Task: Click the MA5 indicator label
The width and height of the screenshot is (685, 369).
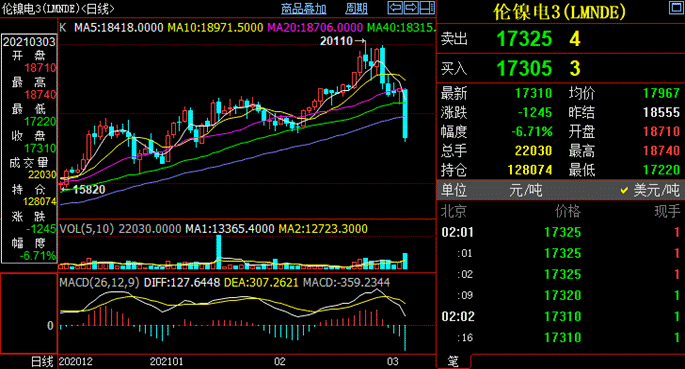Action: point(118,28)
